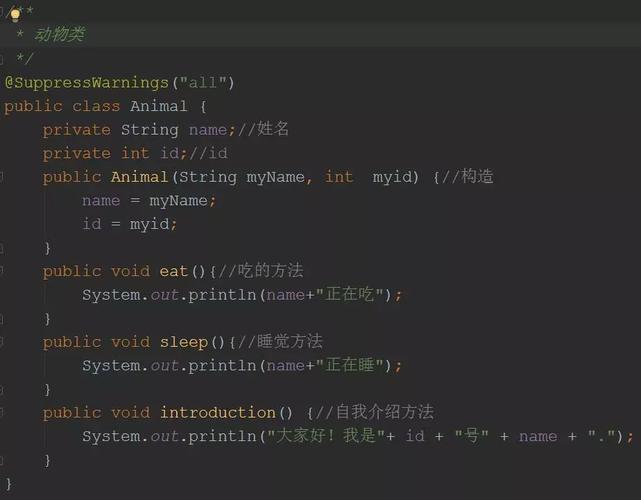Viewport: 641px width, 500px height.
Task: Click 'out' in the sleep method body
Action: [165, 365]
